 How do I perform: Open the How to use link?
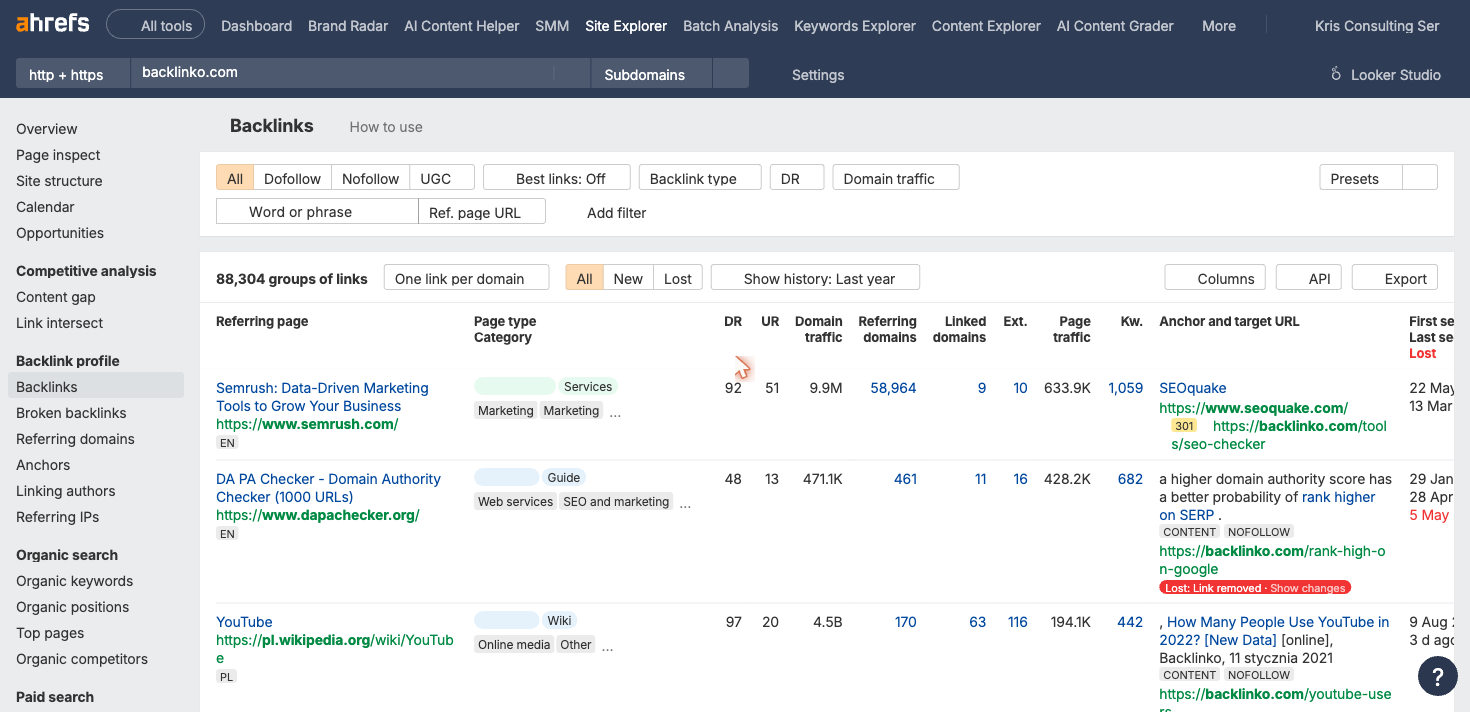tap(386, 127)
